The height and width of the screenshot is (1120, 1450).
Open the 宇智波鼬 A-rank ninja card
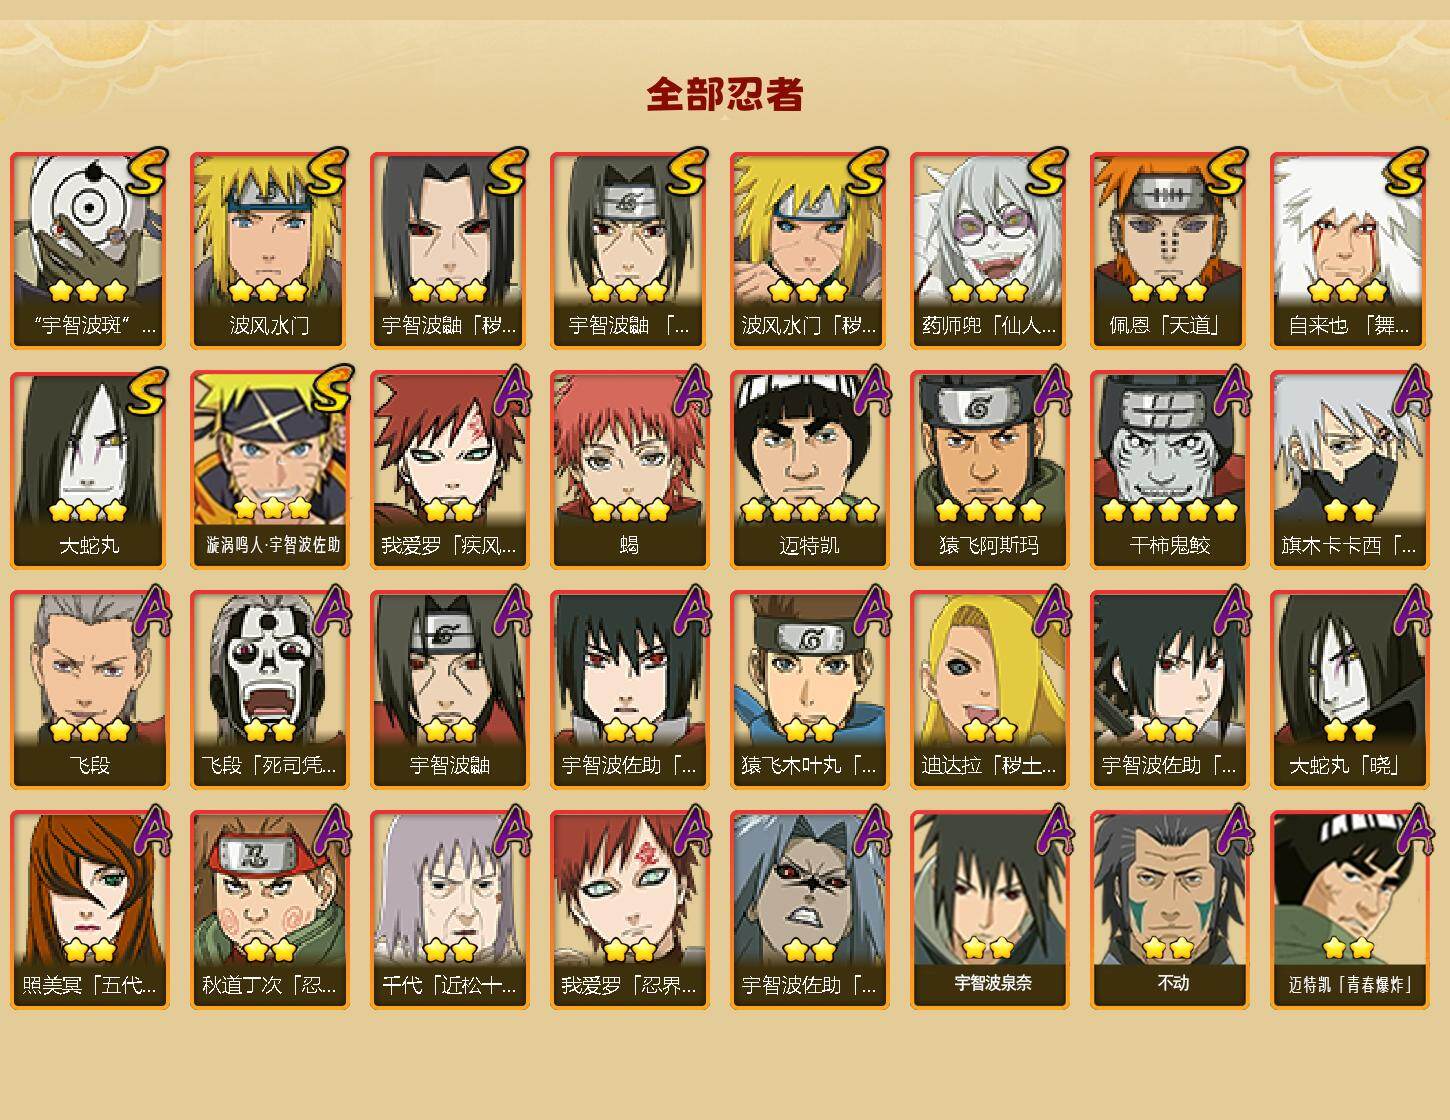(x=449, y=690)
